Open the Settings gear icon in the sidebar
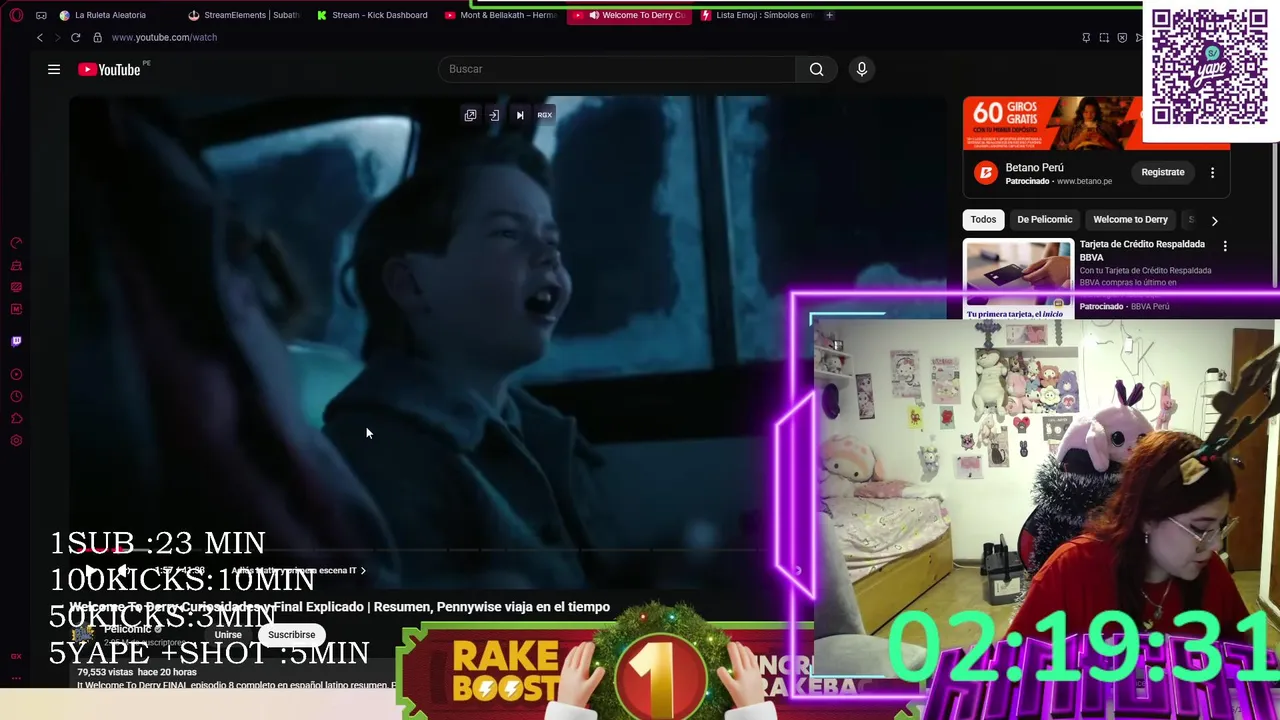The height and width of the screenshot is (720, 1280). pos(16,440)
